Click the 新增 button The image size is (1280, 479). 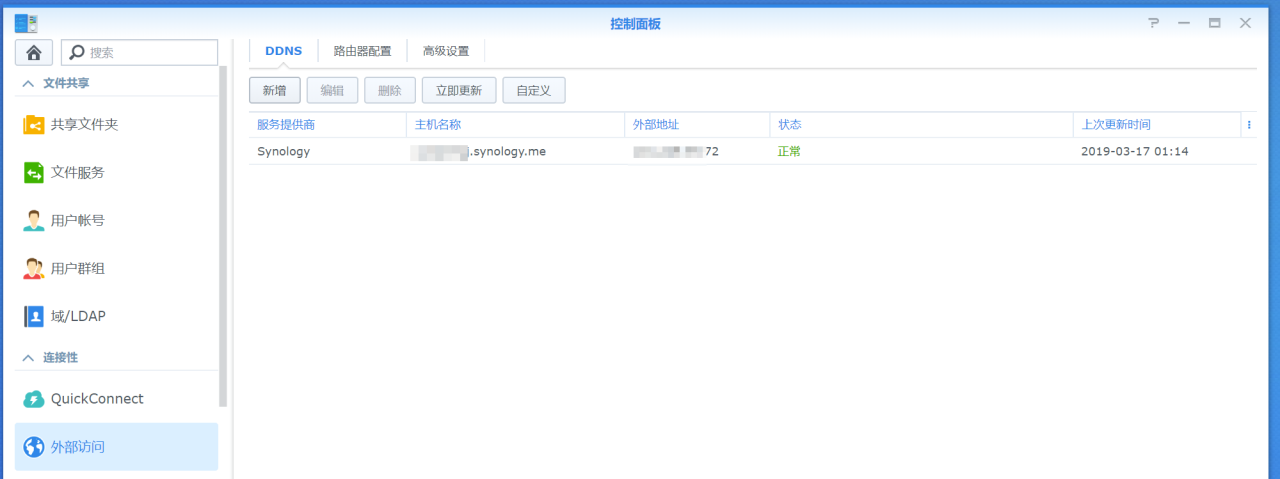pyautogui.click(x=275, y=90)
